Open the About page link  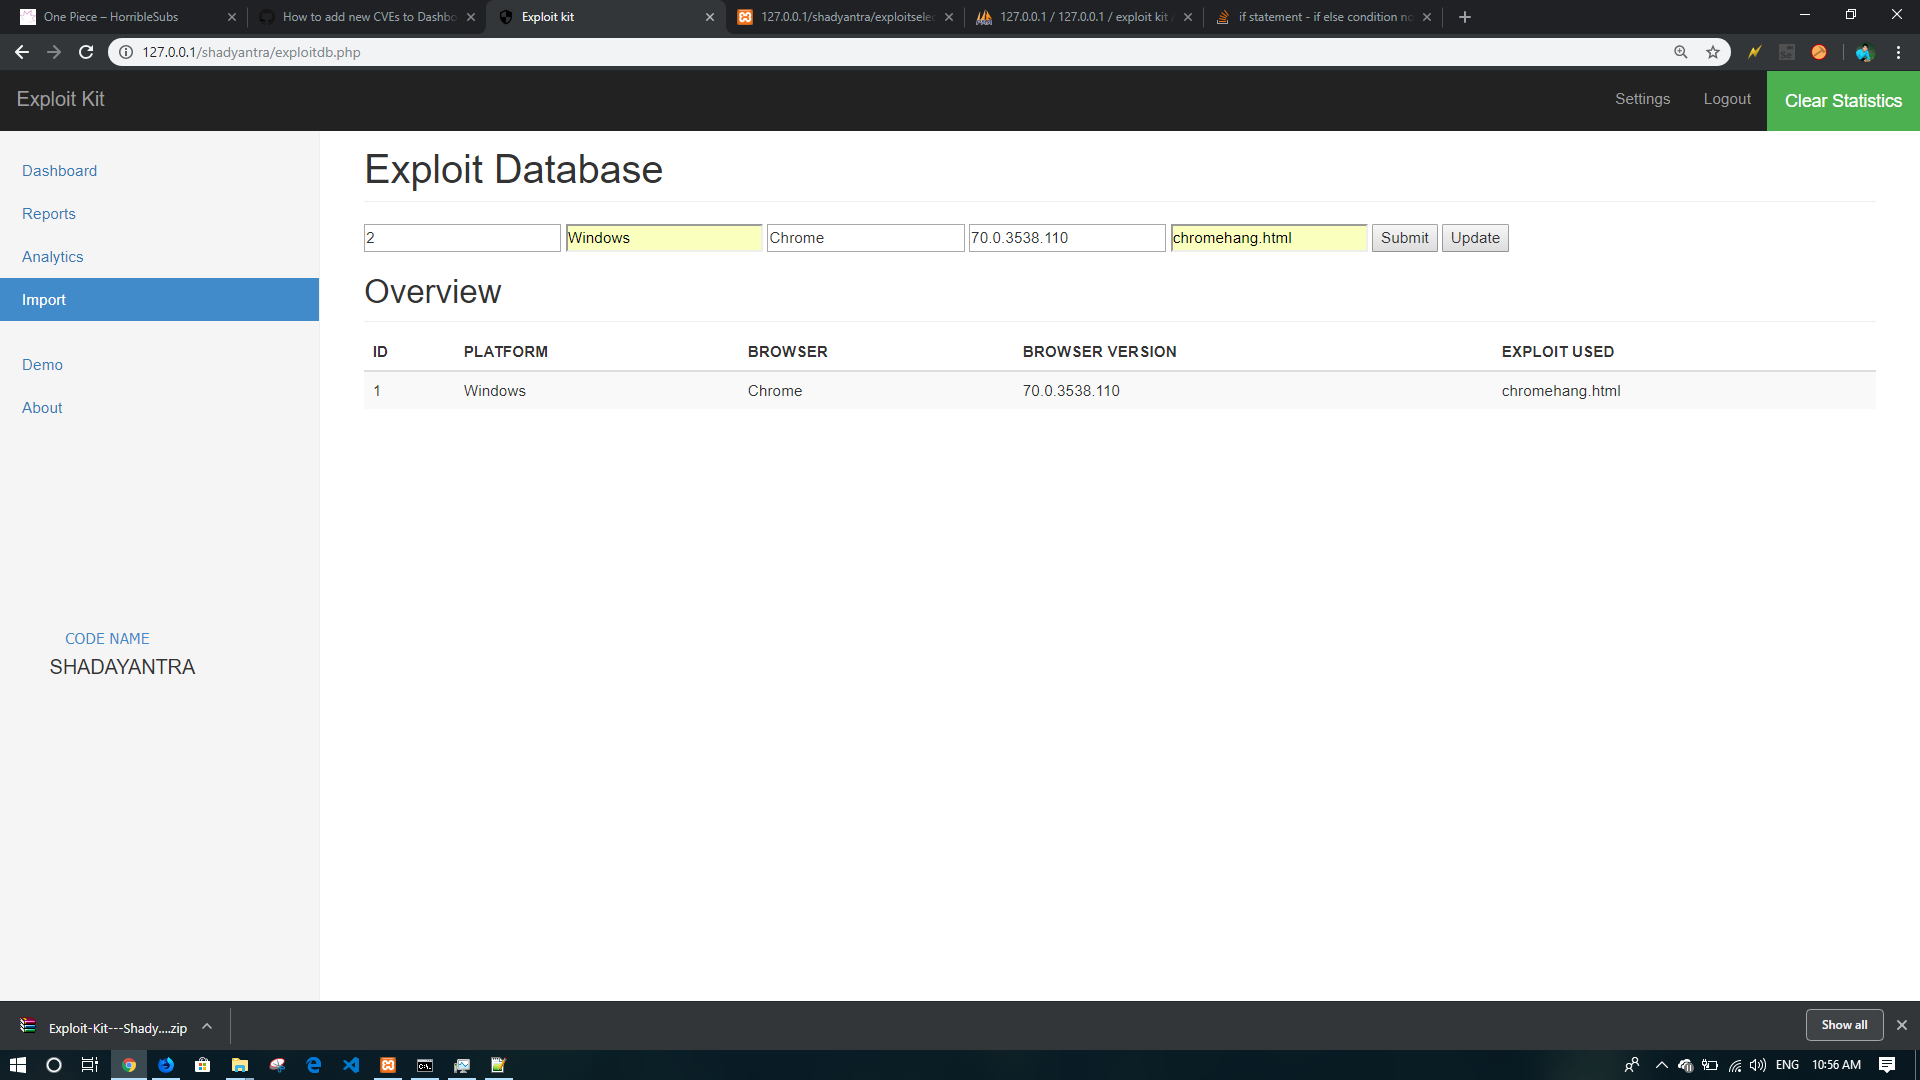coord(42,408)
